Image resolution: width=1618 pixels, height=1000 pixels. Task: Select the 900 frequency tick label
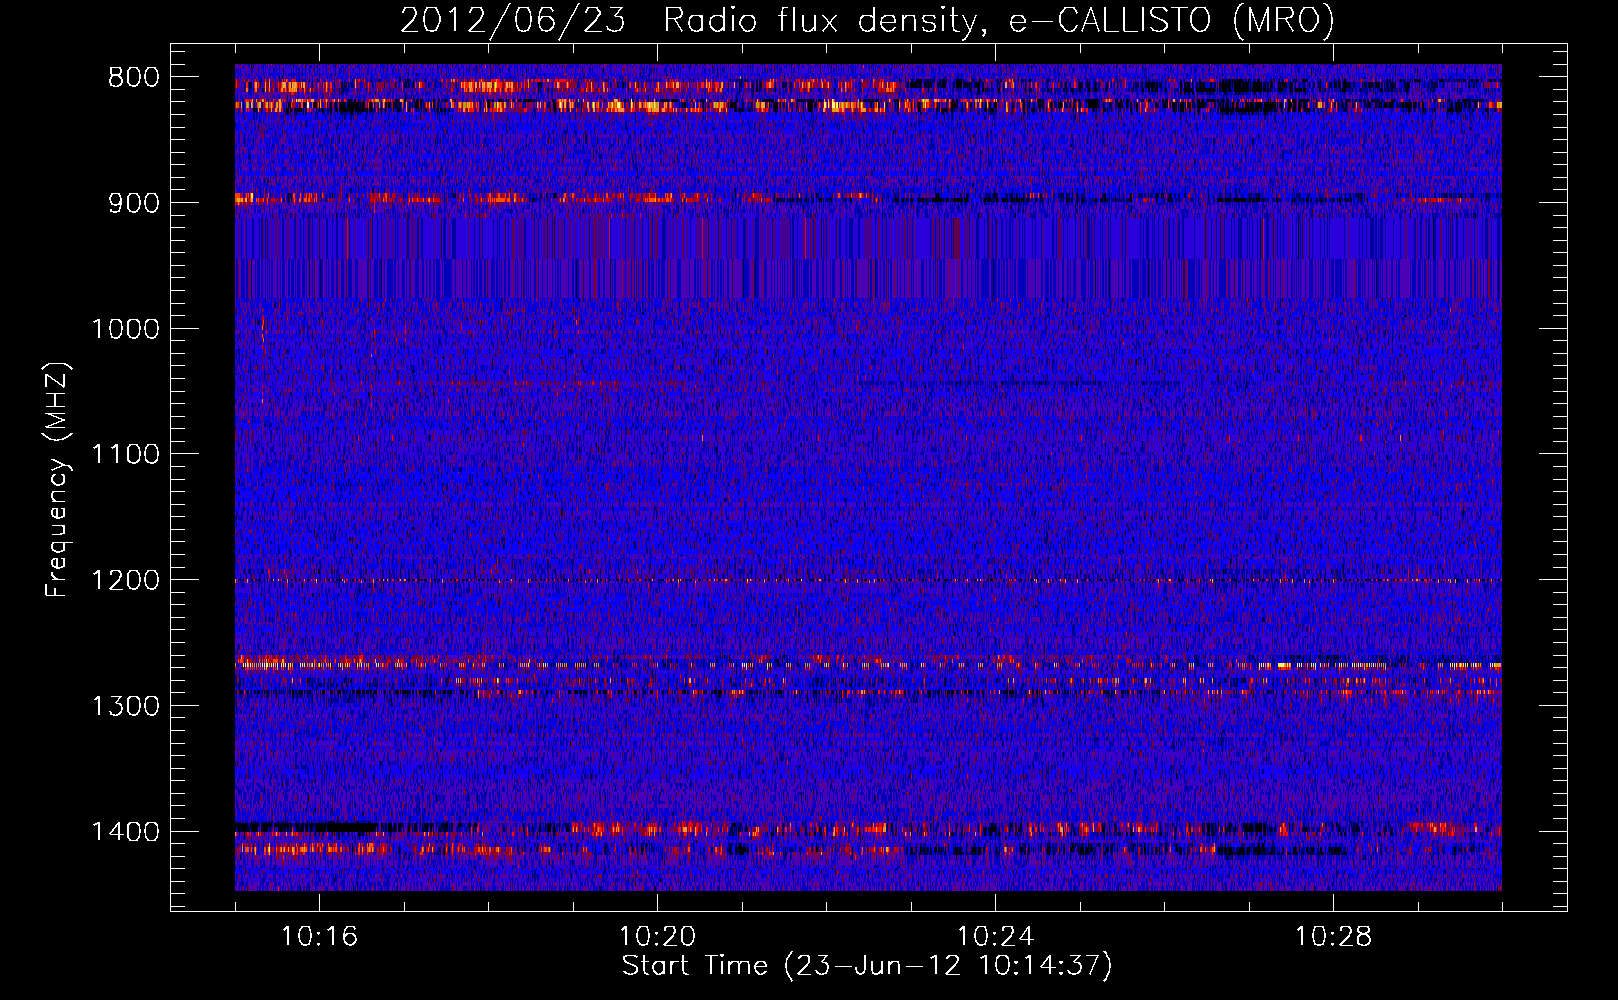coord(134,203)
